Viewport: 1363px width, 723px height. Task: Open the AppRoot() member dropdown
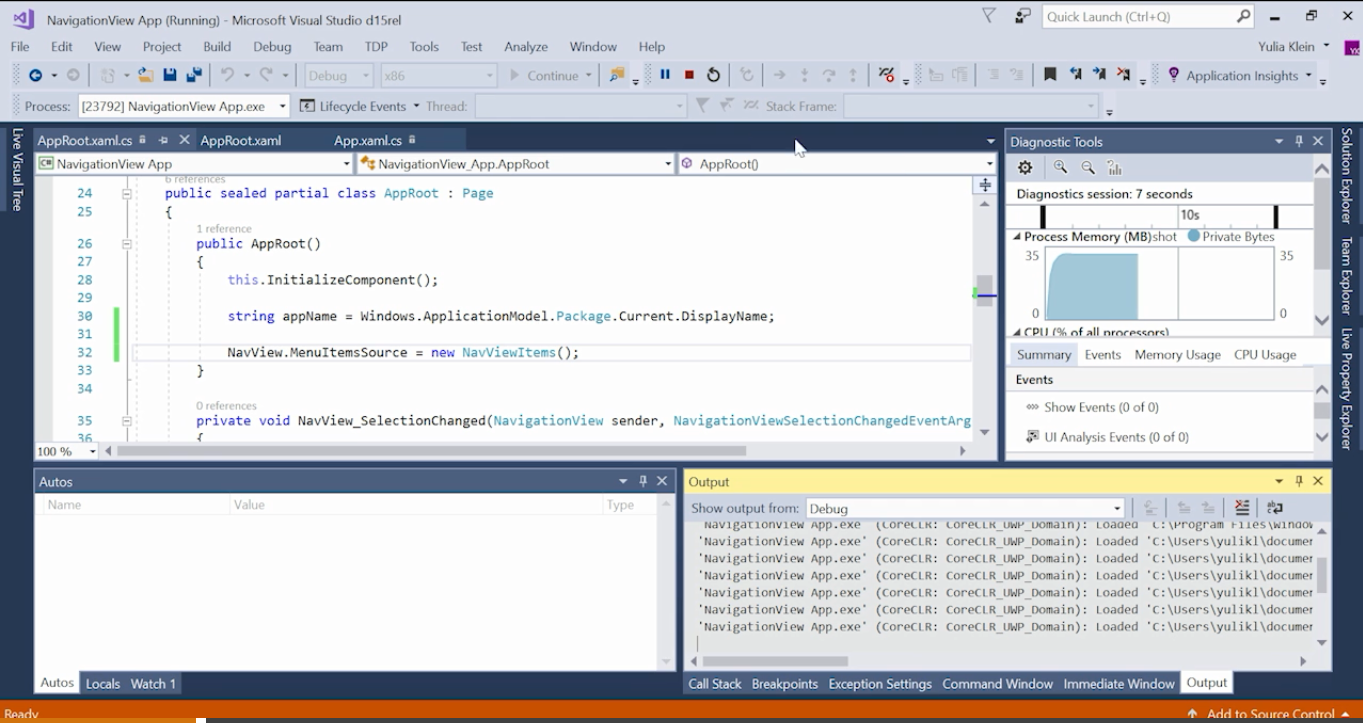837,163
